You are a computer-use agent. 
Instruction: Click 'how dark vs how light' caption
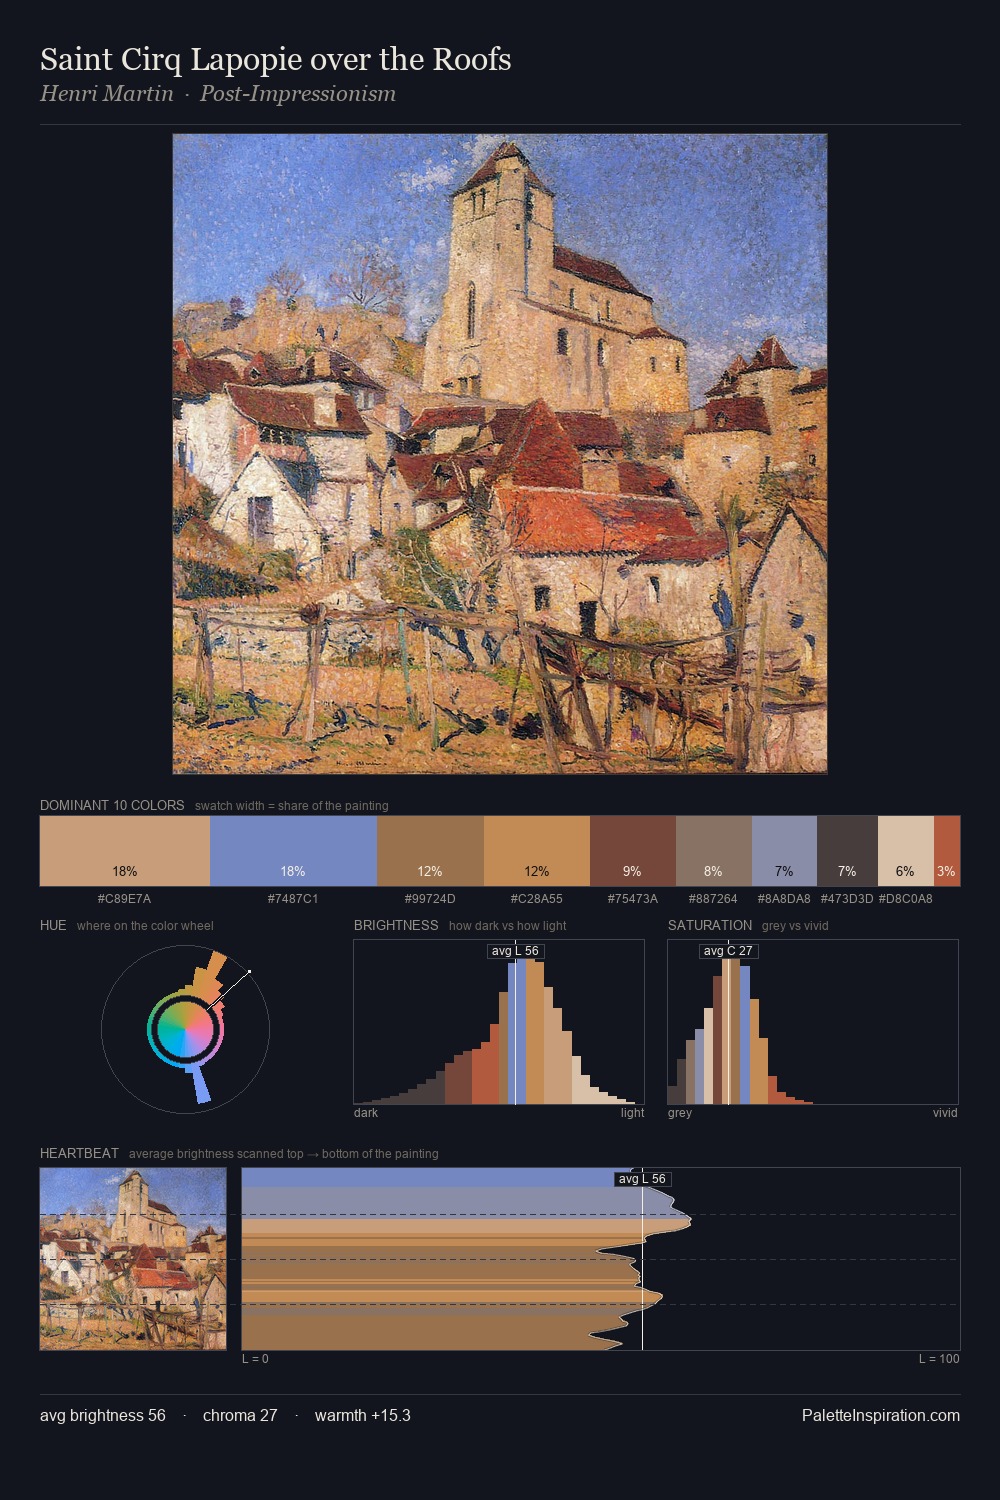coord(508,926)
